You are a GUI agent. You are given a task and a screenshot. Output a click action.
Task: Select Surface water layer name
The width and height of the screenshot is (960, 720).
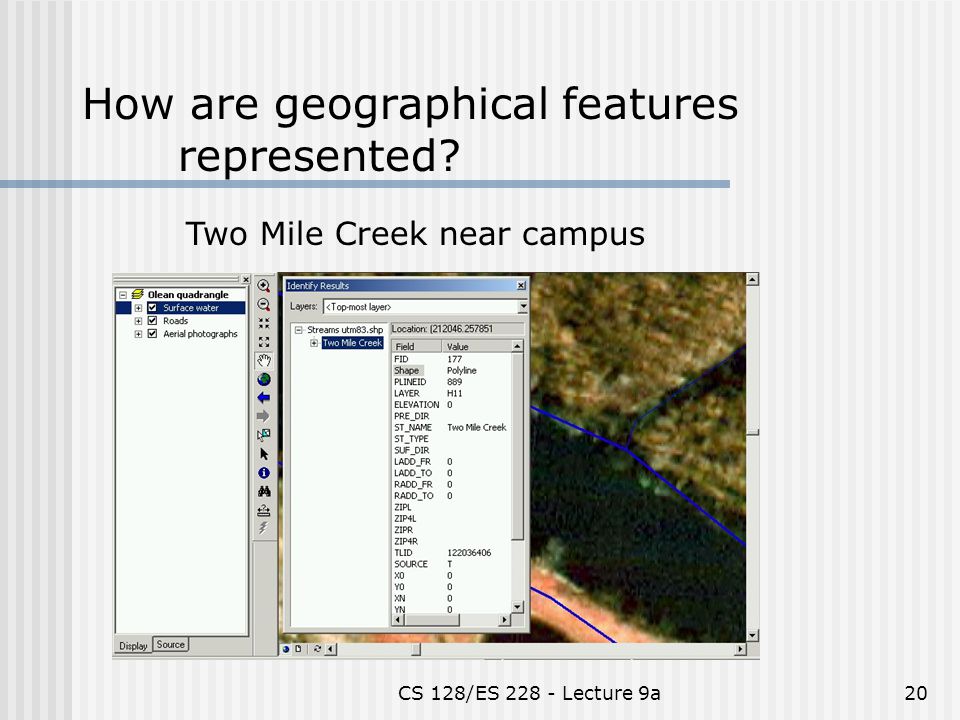click(x=190, y=308)
